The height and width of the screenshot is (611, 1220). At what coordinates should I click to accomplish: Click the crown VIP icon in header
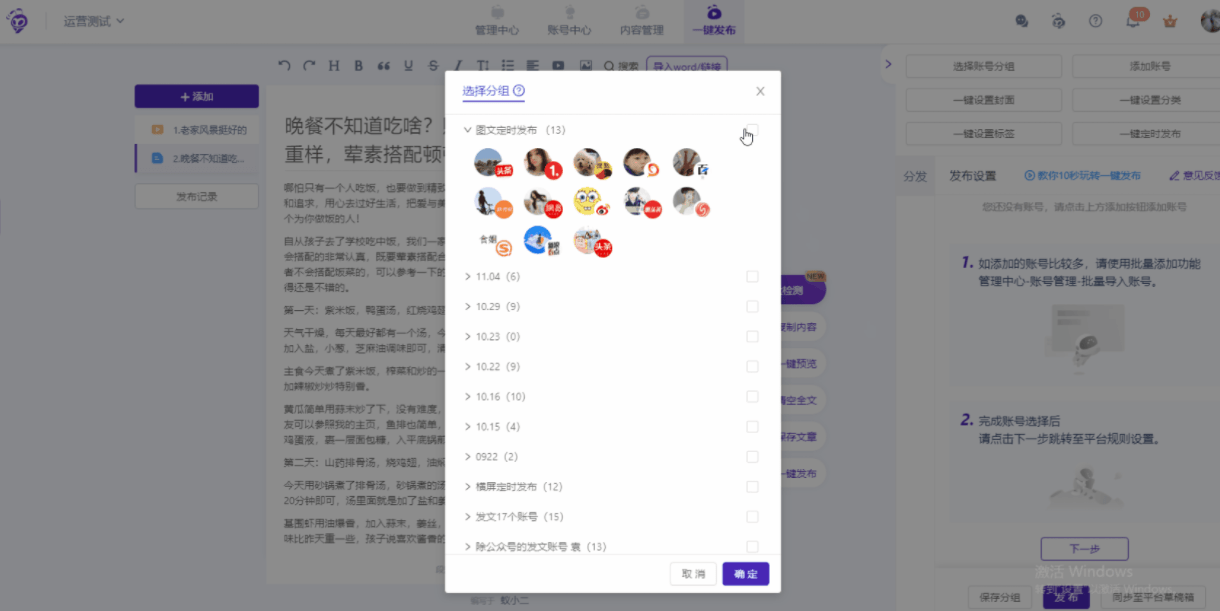pyautogui.click(x=1170, y=21)
